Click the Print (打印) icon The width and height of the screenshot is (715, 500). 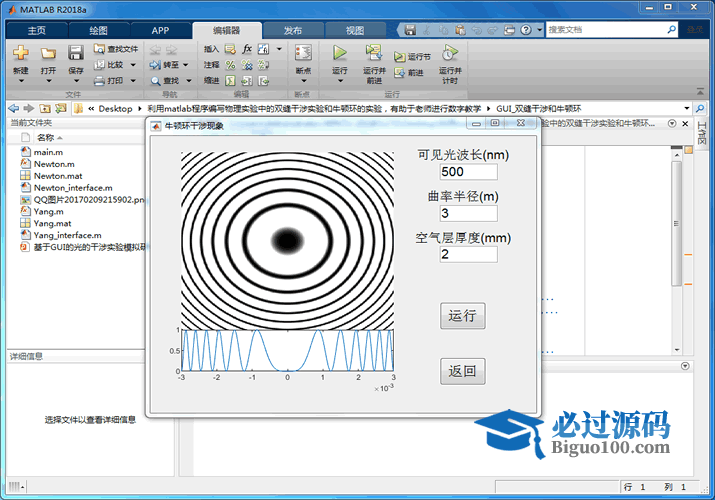click(x=99, y=81)
